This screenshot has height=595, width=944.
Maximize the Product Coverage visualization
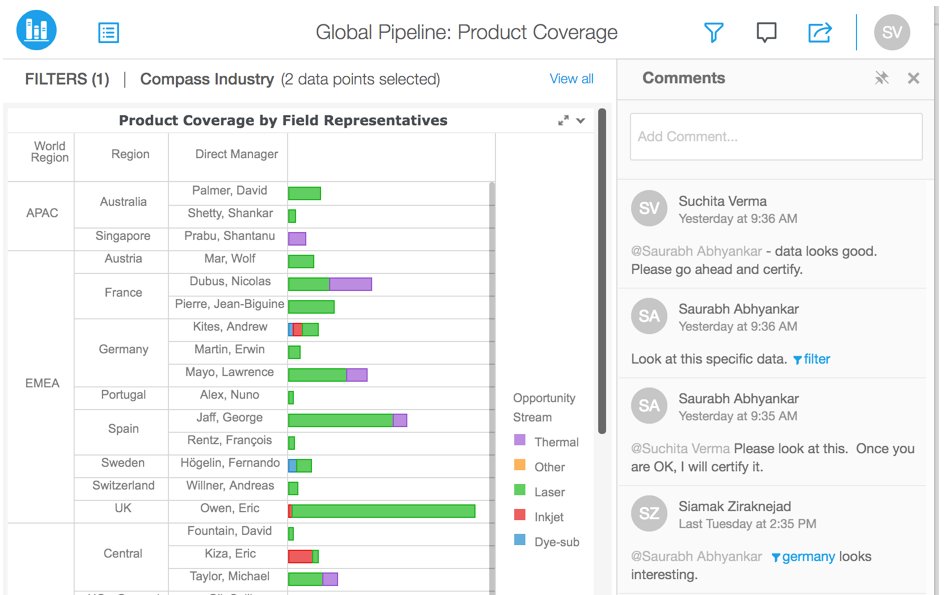coord(563,120)
